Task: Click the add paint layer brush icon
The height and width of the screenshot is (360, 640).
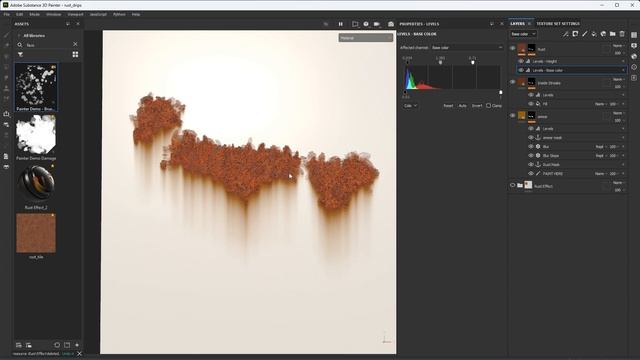Action: [584, 34]
